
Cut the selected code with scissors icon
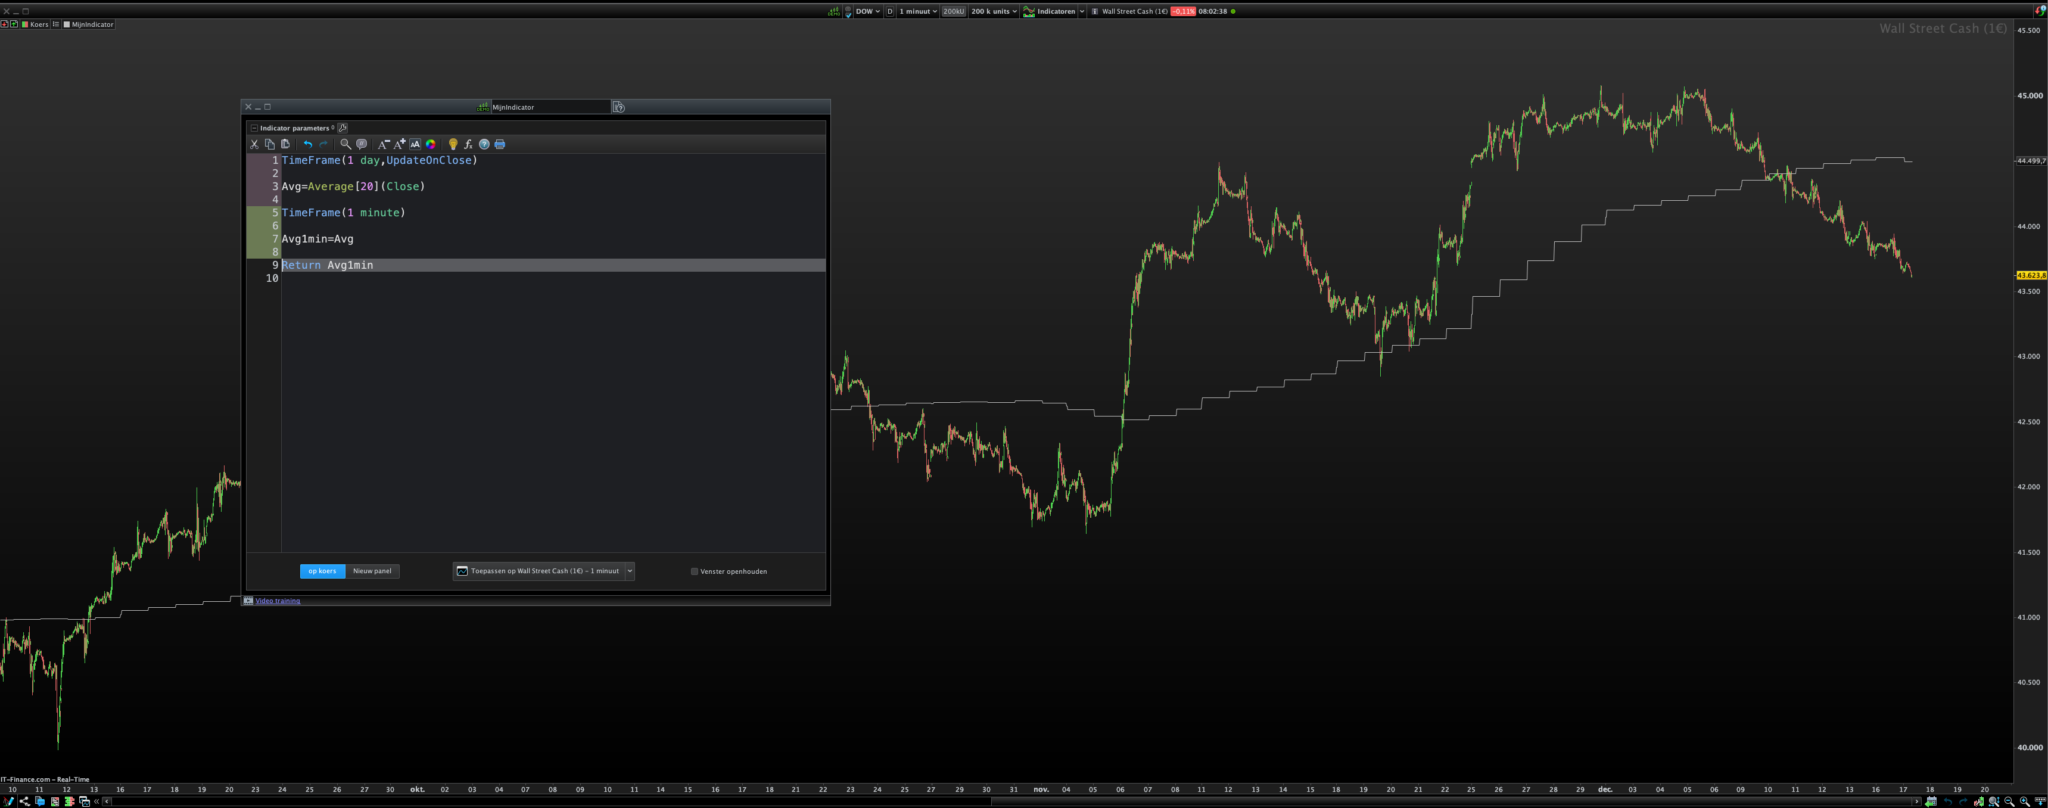[x=254, y=144]
